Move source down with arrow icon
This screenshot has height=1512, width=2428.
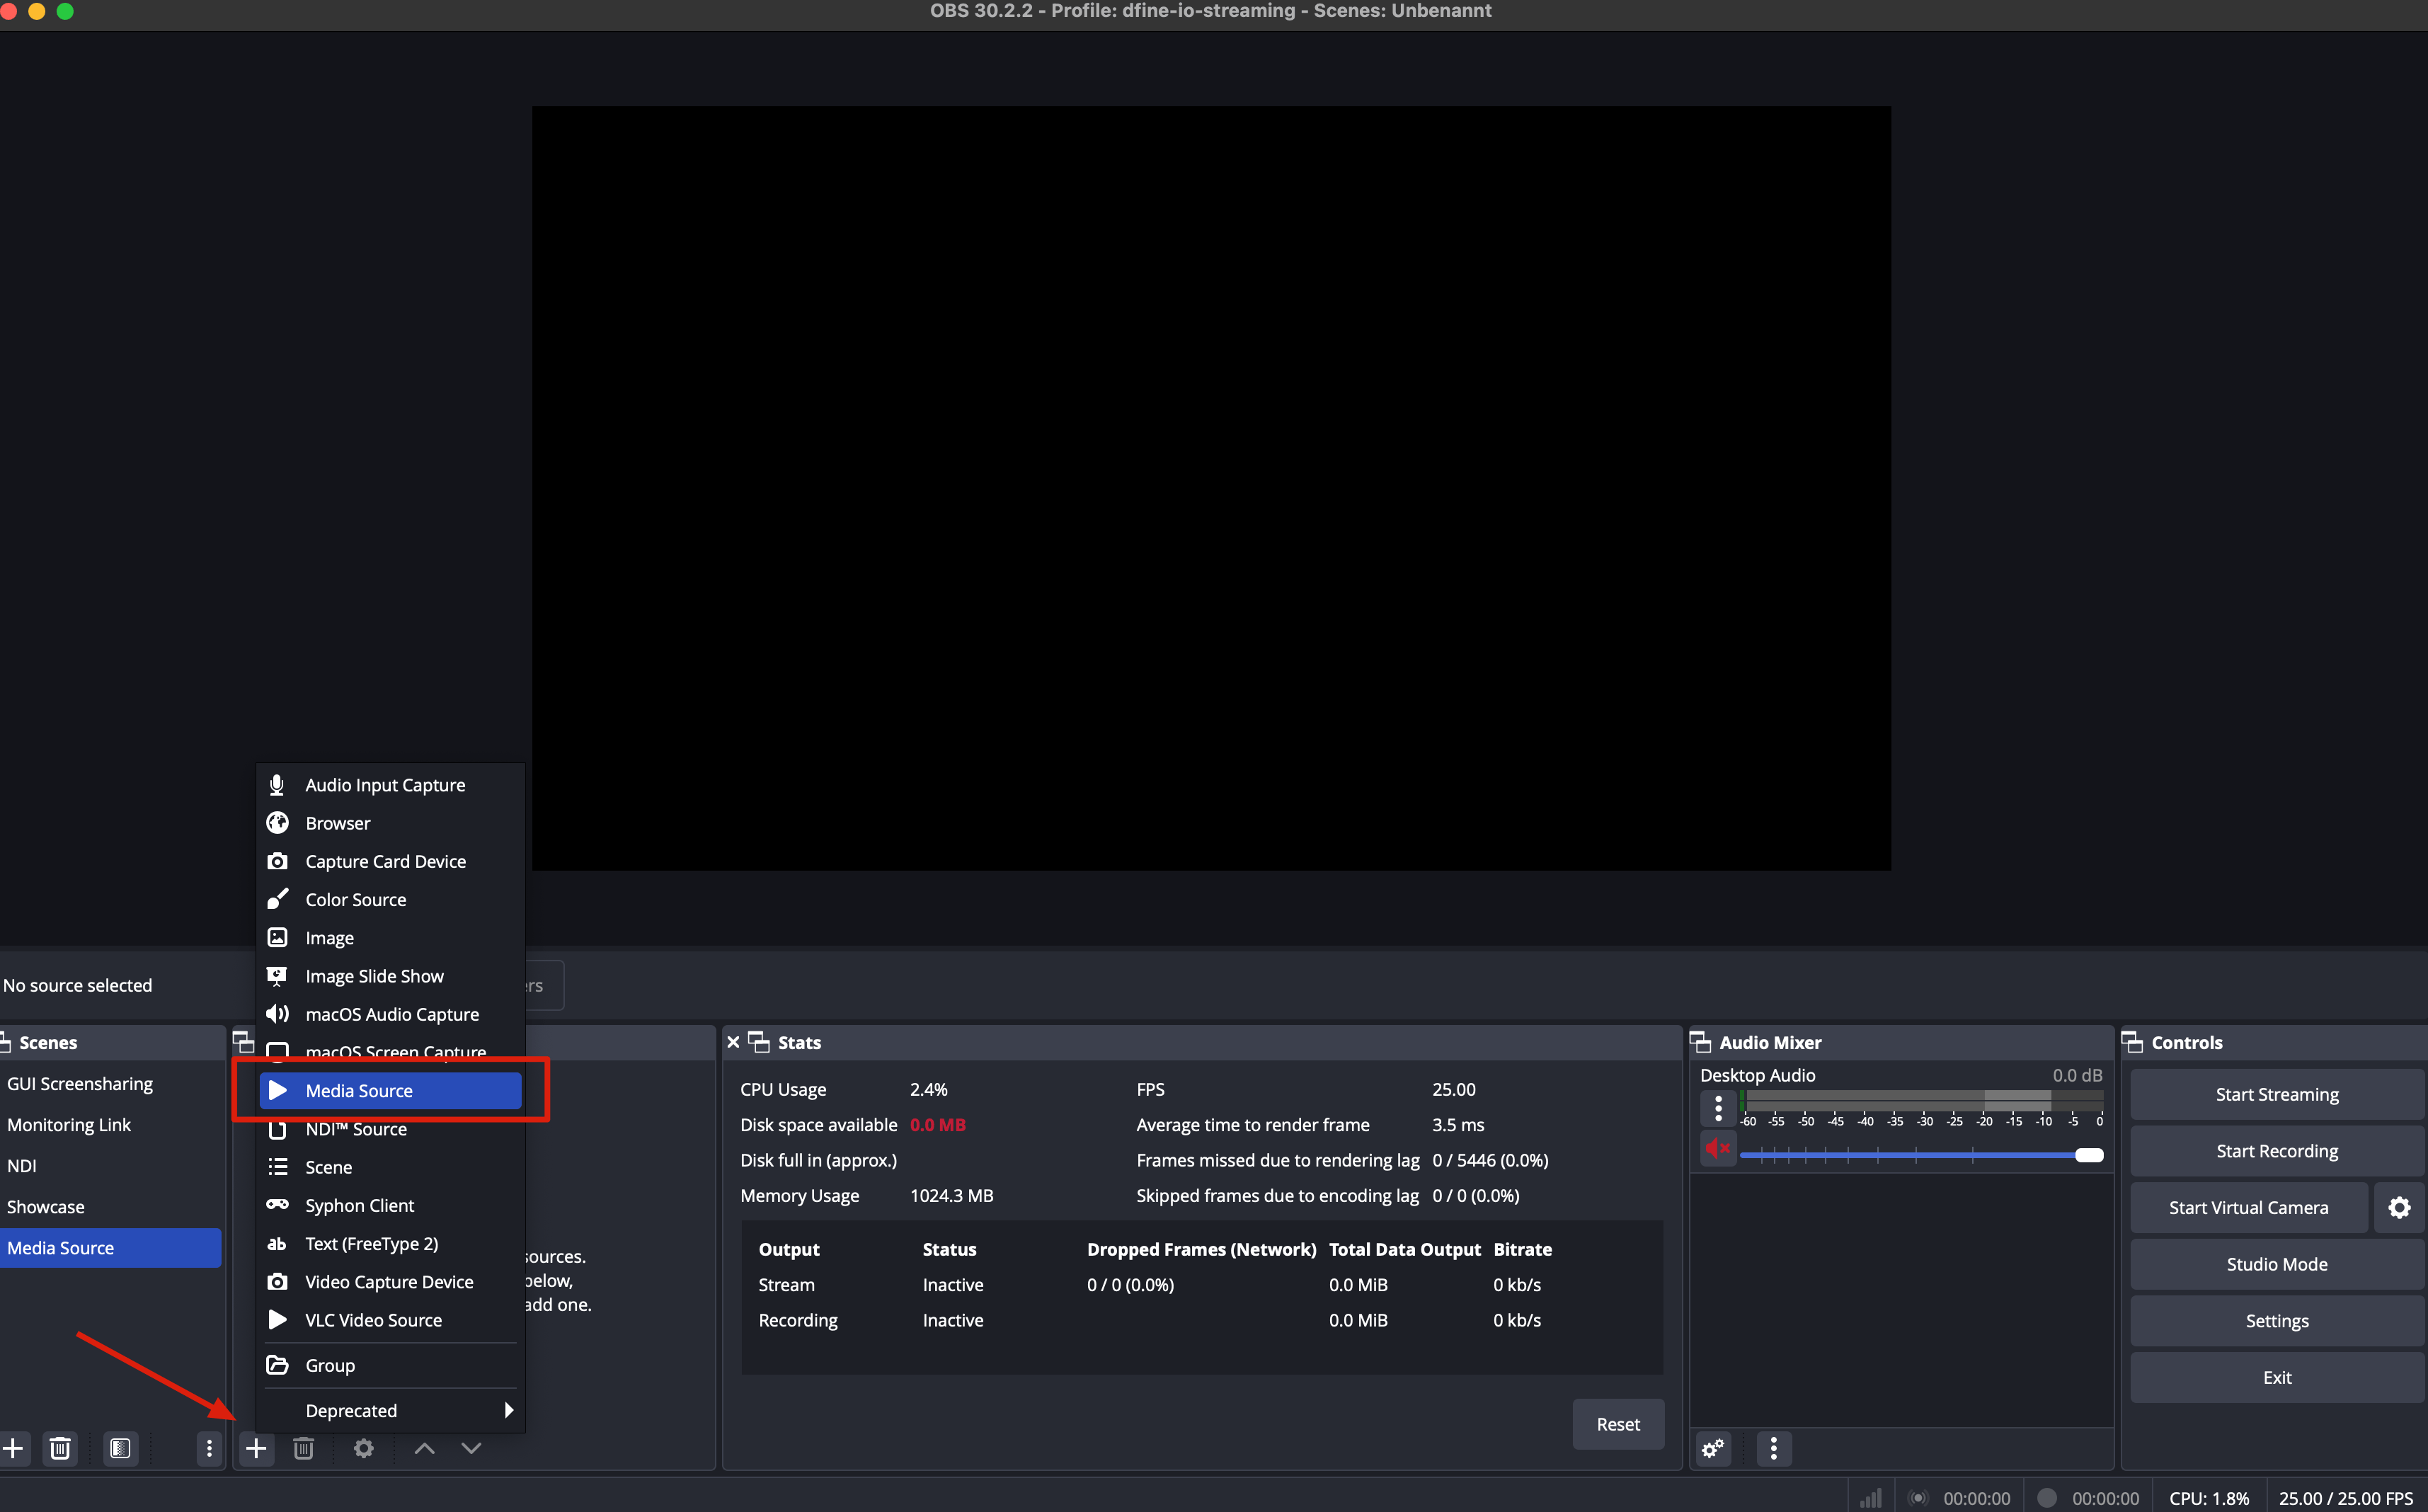pos(471,1448)
